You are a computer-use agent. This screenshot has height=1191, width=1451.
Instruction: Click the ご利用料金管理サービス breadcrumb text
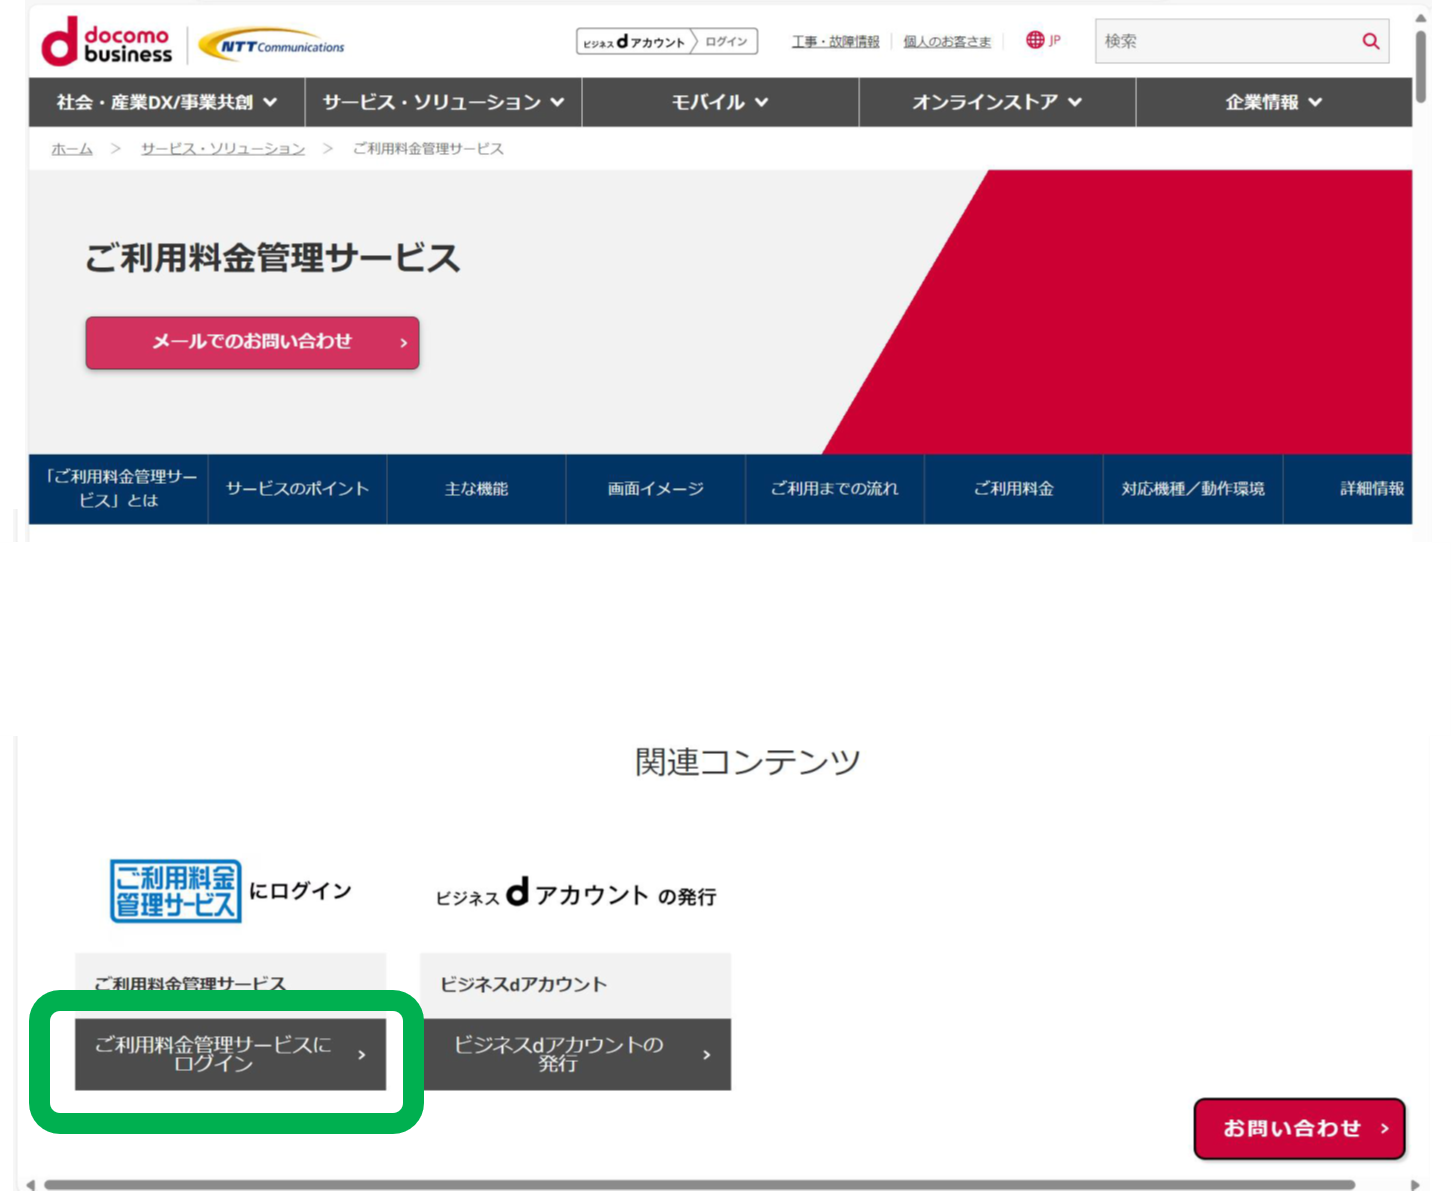pyautogui.click(x=428, y=148)
